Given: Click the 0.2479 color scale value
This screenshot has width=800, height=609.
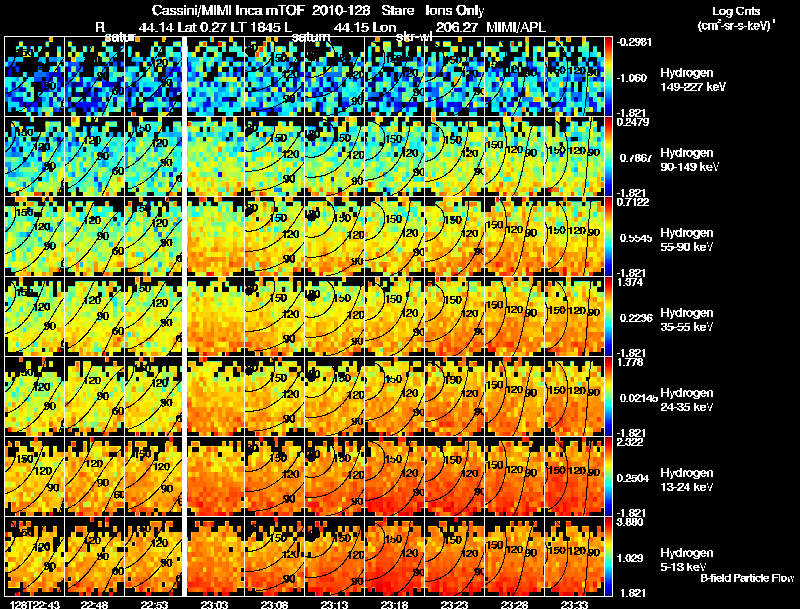Looking at the screenshot, I should click(633, 122).
